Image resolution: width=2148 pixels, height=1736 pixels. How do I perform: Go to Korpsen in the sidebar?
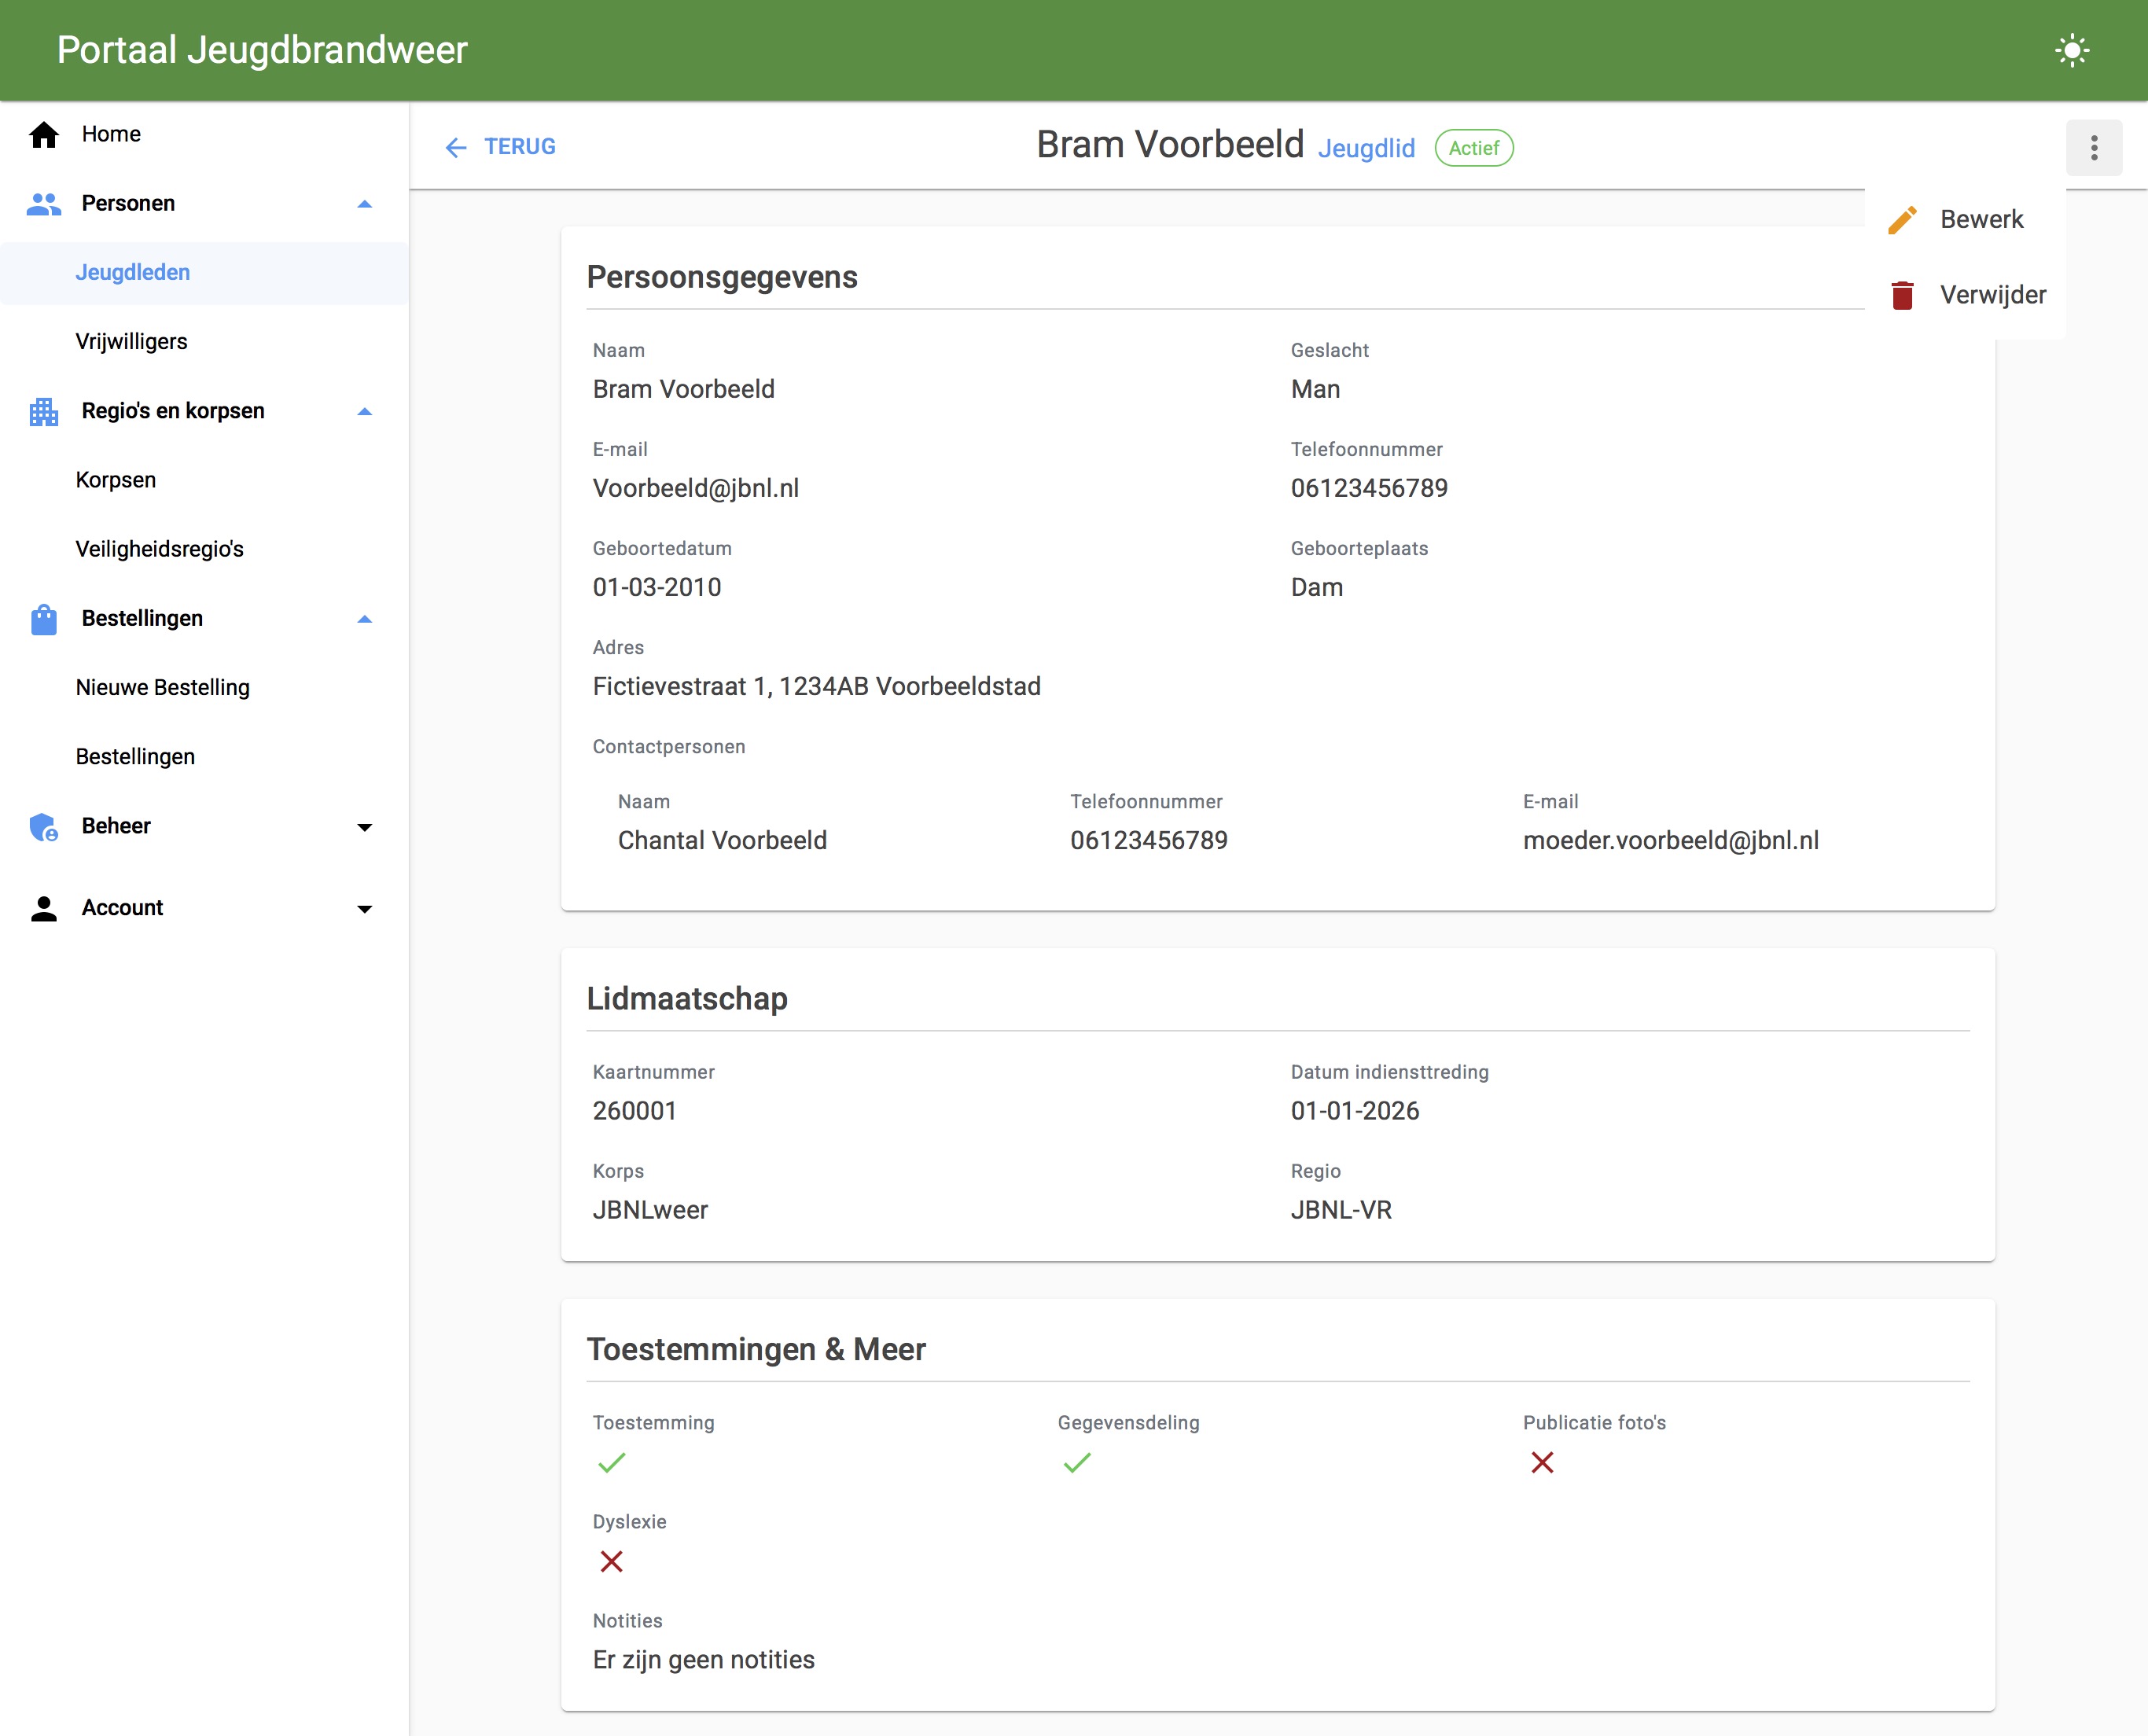click(x=204, y=480)
